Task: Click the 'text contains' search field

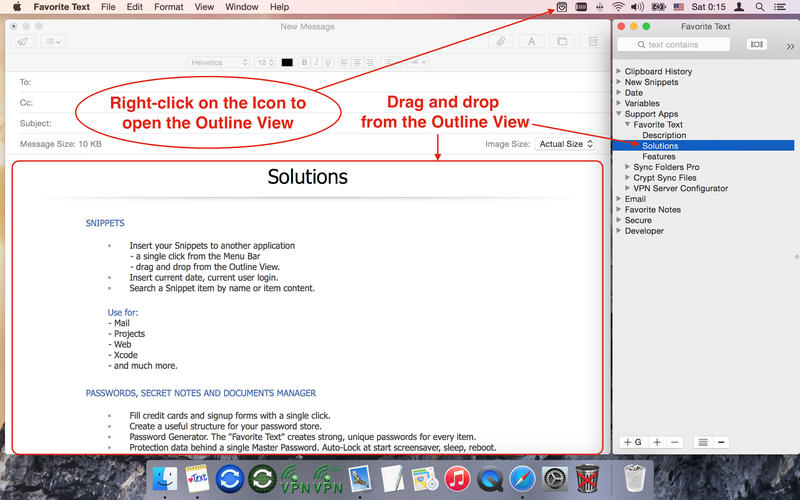Action: [673, 44]
